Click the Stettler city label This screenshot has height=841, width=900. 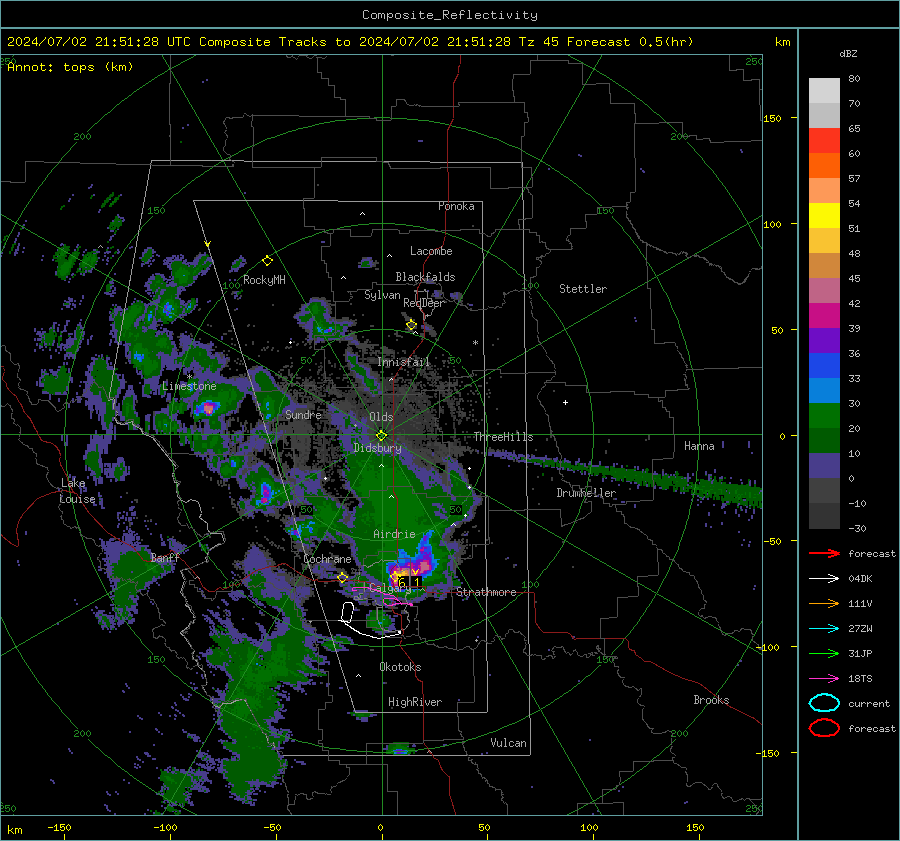(583, 289)
